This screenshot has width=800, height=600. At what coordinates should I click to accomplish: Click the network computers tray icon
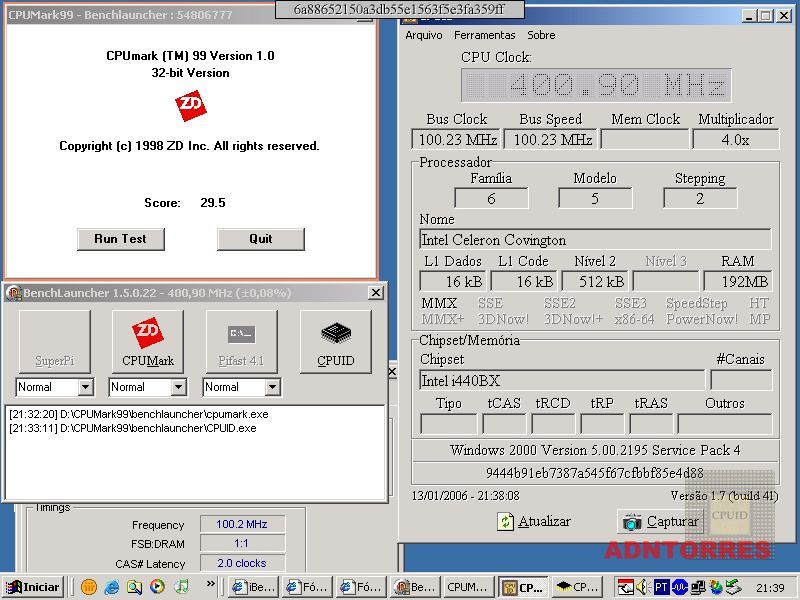click(x=697, y=587)
